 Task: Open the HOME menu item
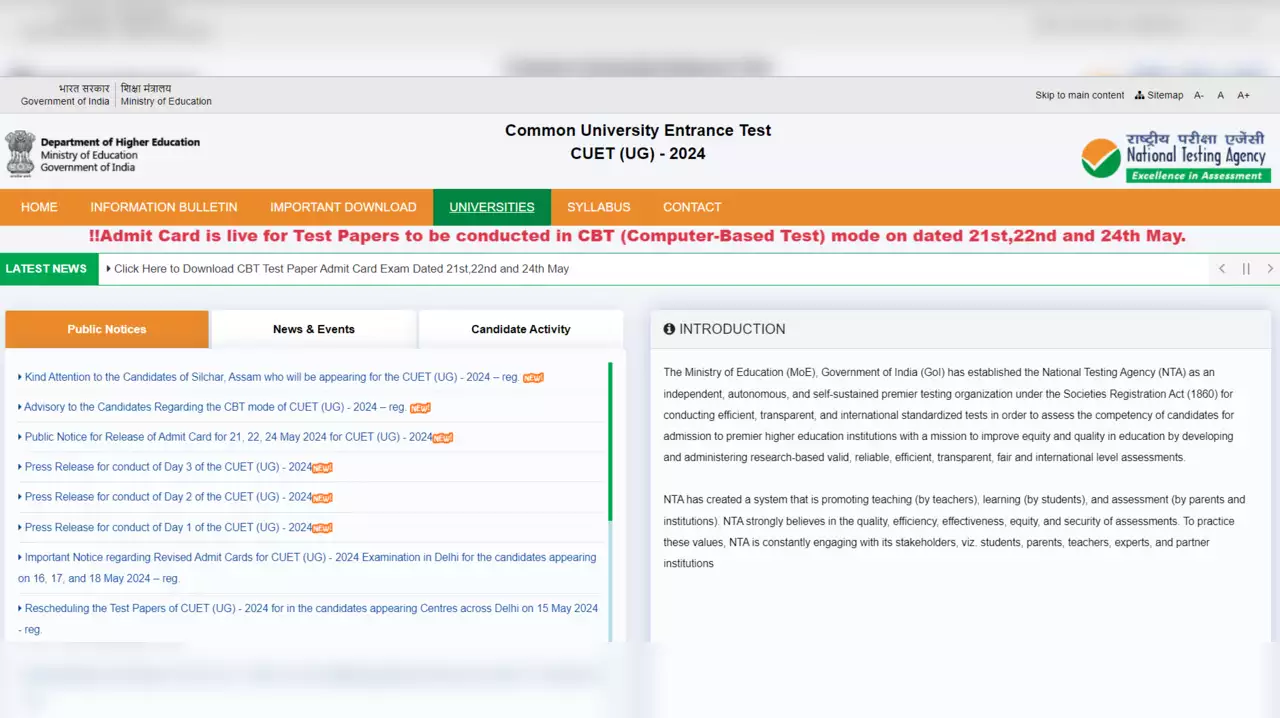point(39,207)
